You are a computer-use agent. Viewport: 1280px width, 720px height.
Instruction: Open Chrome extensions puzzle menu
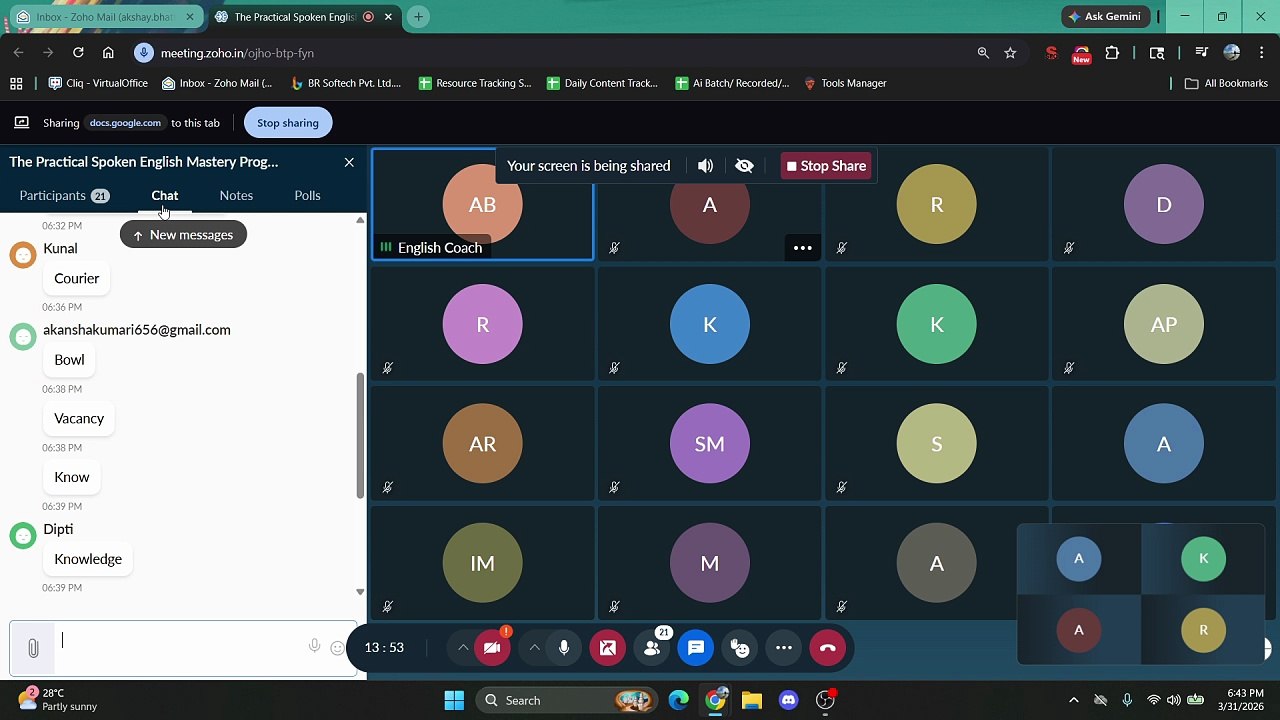(x=1112, y=53)
